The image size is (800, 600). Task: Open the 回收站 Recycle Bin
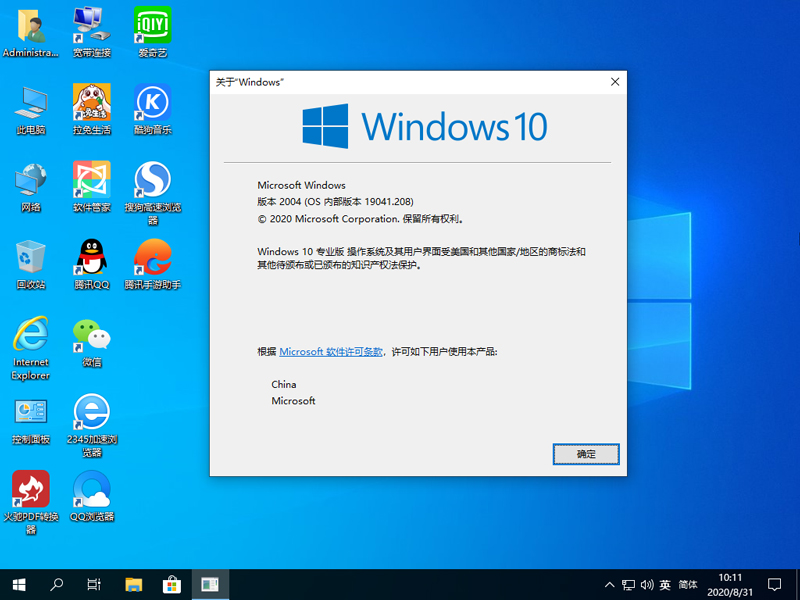30,260
